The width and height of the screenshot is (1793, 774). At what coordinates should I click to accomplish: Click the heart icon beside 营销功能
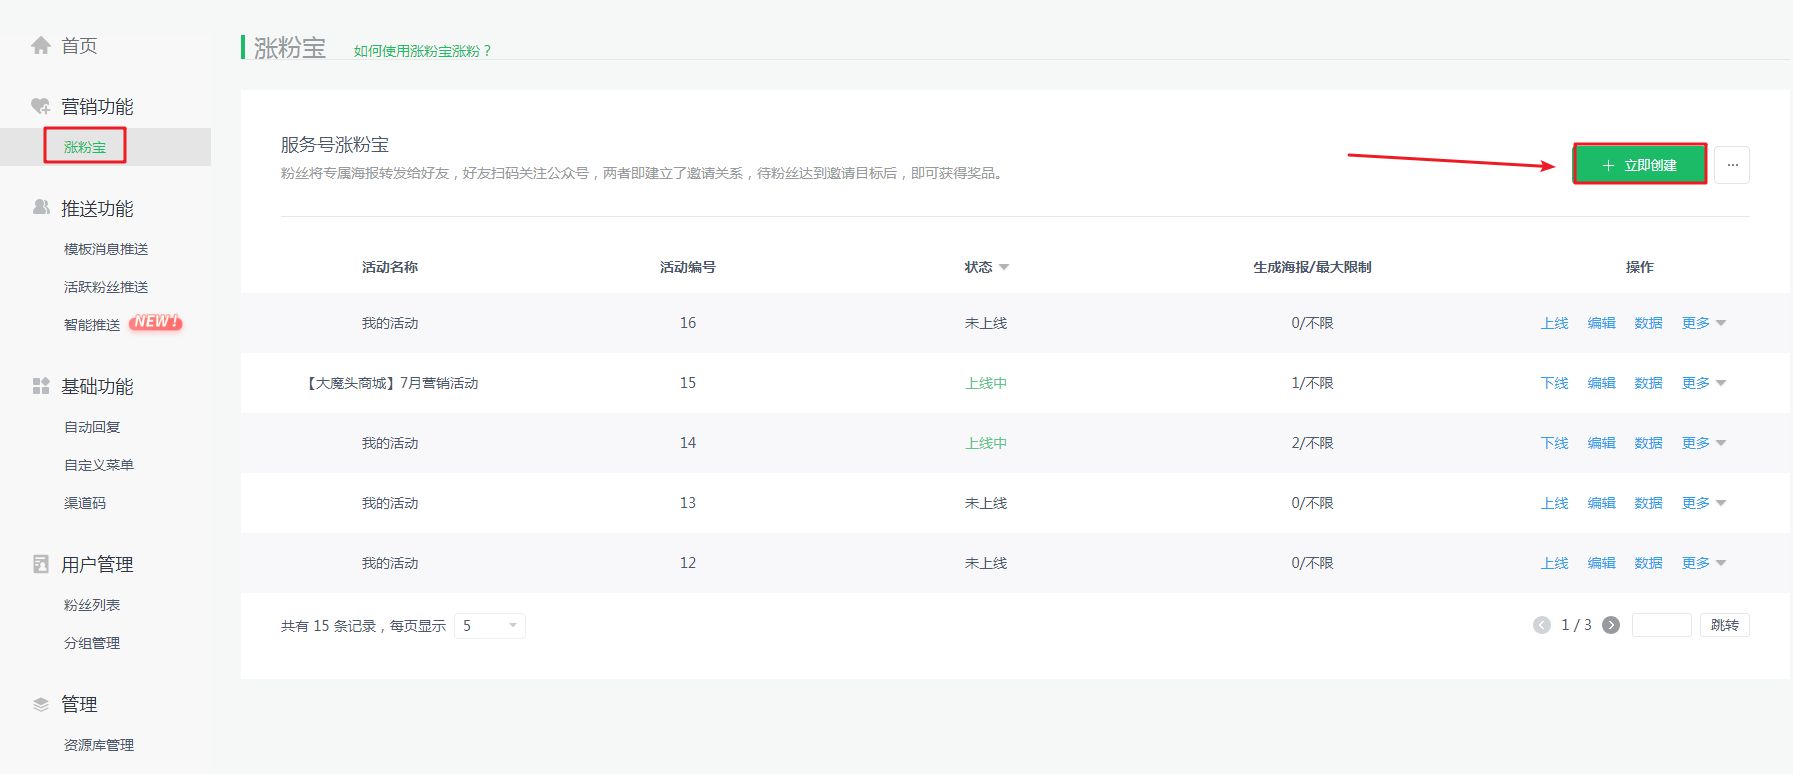click(41, 106)
